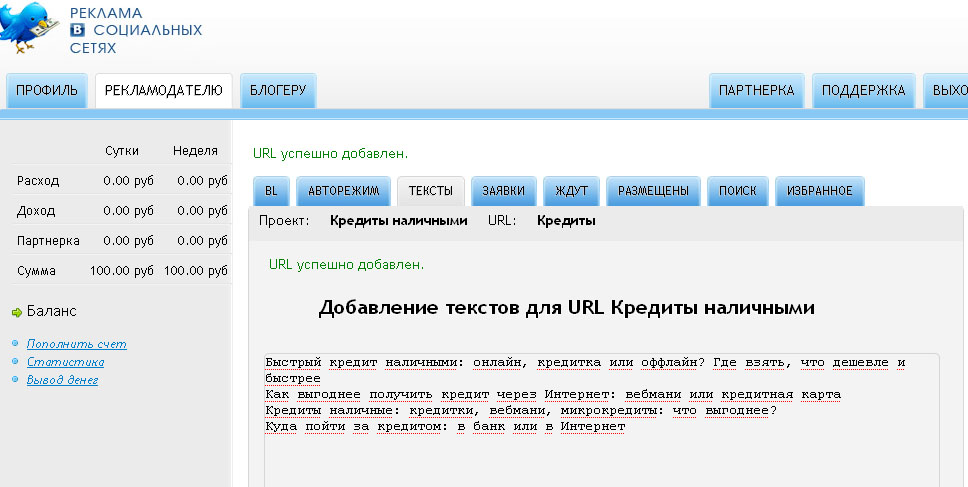Open the ПРОФИЛЬ tab
The width and height of the screenshot is (968, 487).
point(47,91)
